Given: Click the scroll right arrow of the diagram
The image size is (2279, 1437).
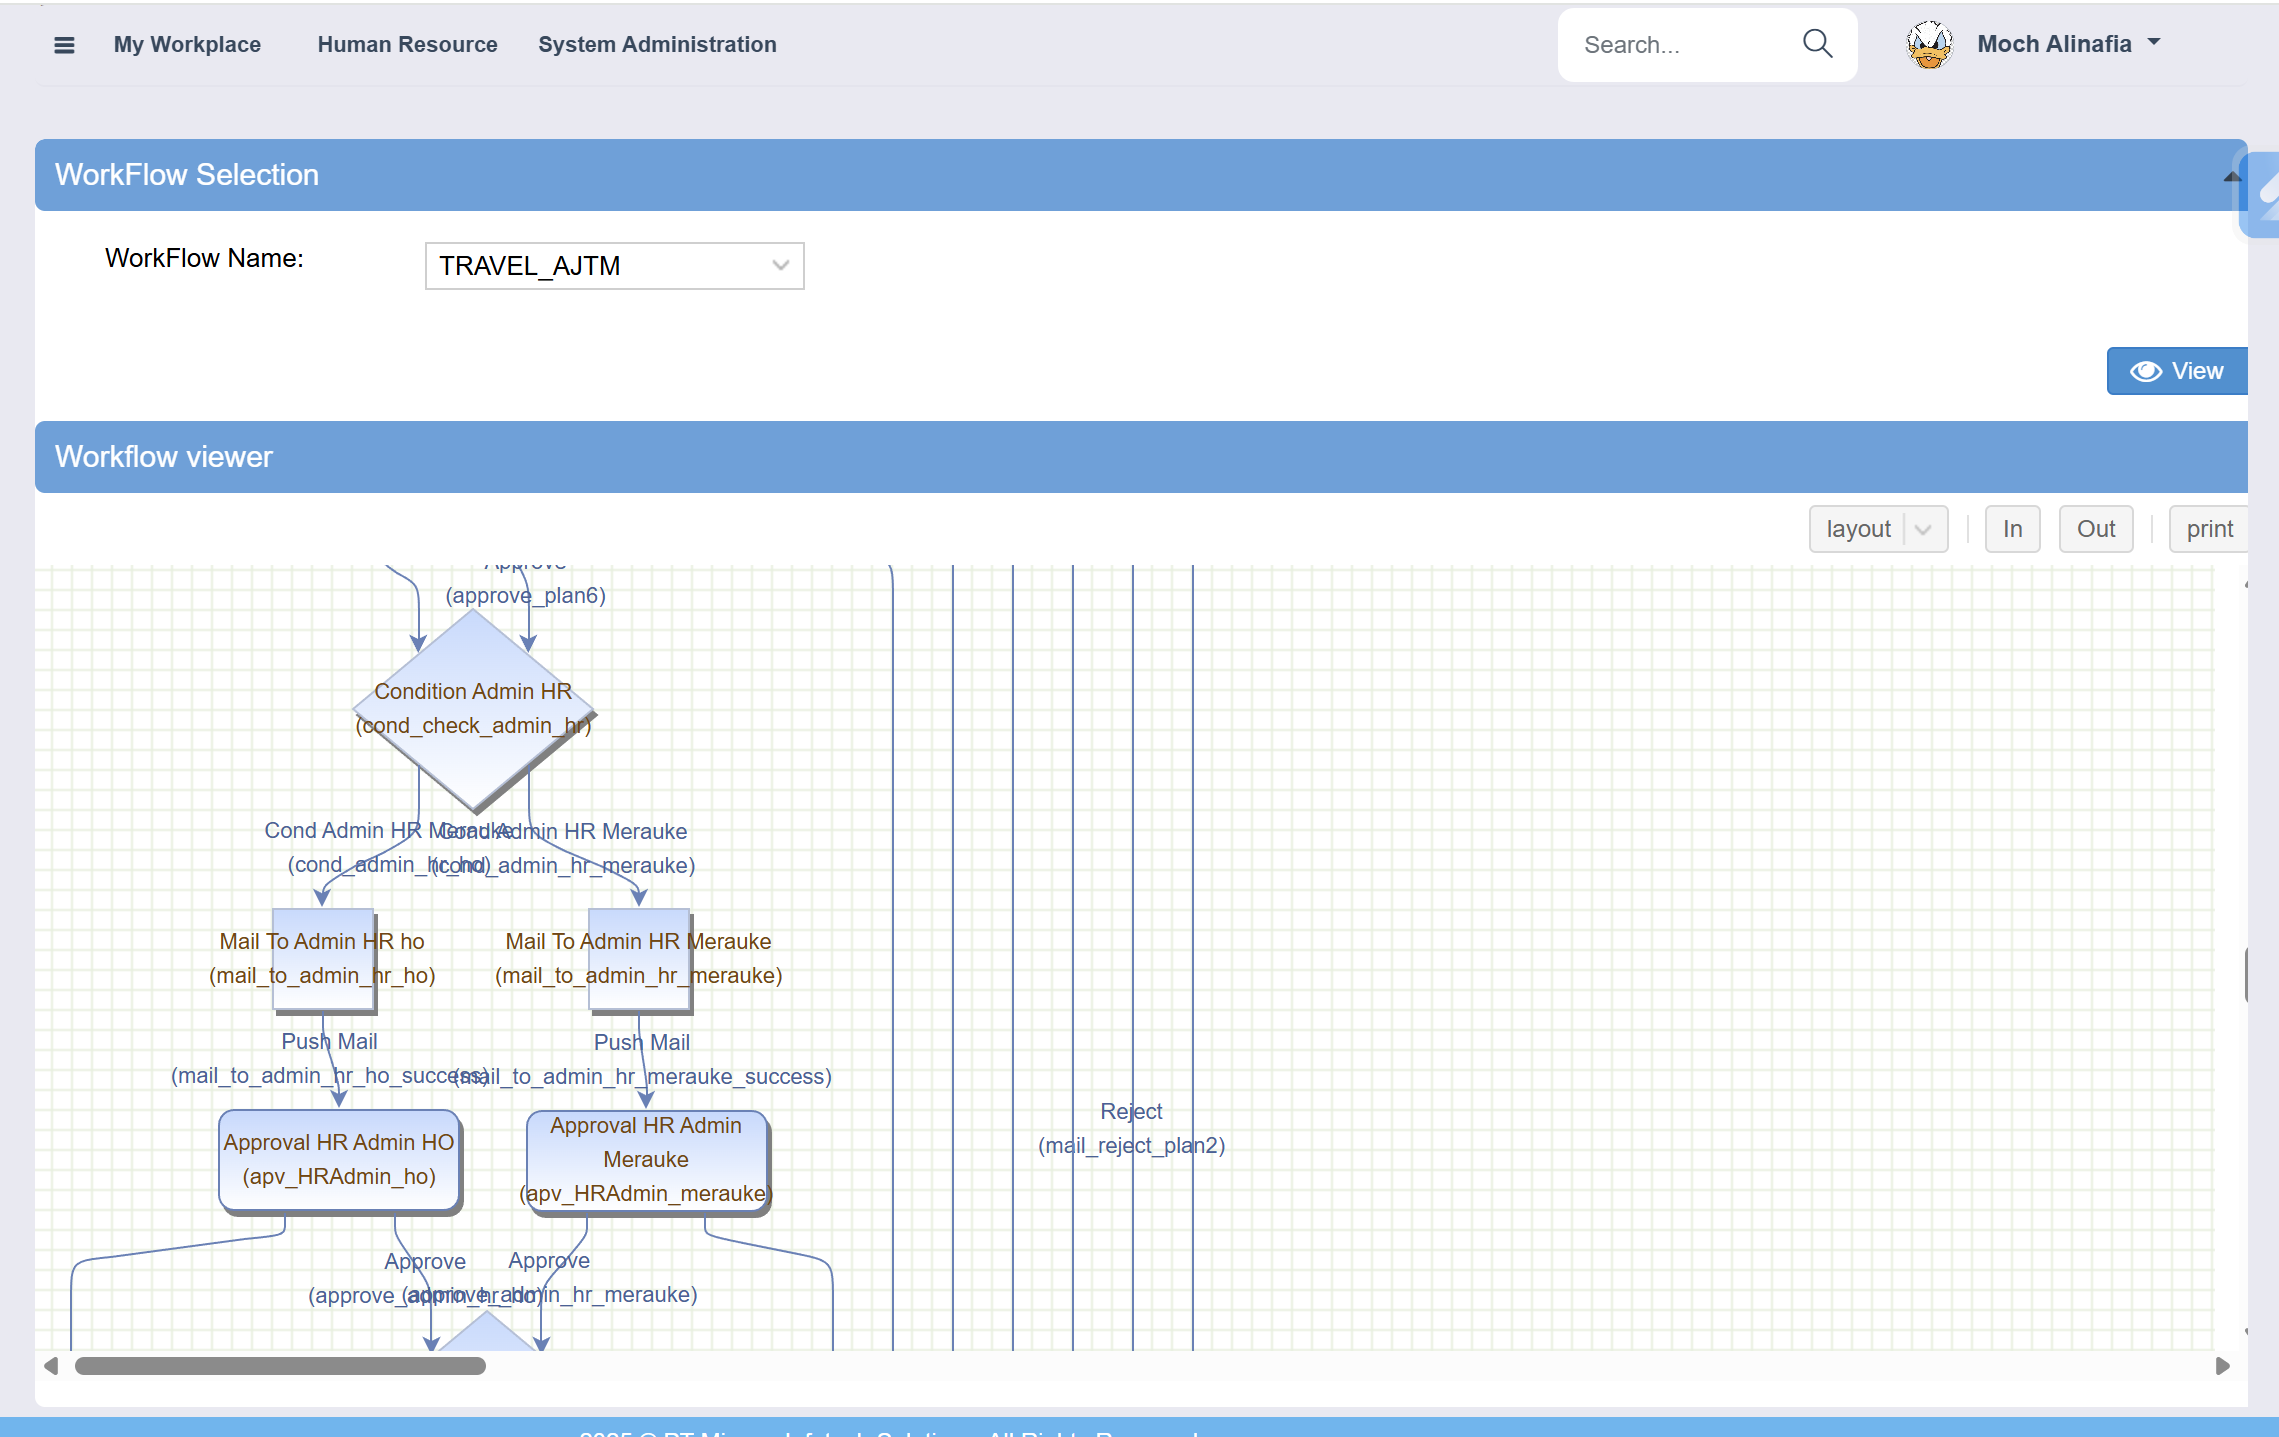Looking at the screenshot, I should (x=2222, y=1366).
